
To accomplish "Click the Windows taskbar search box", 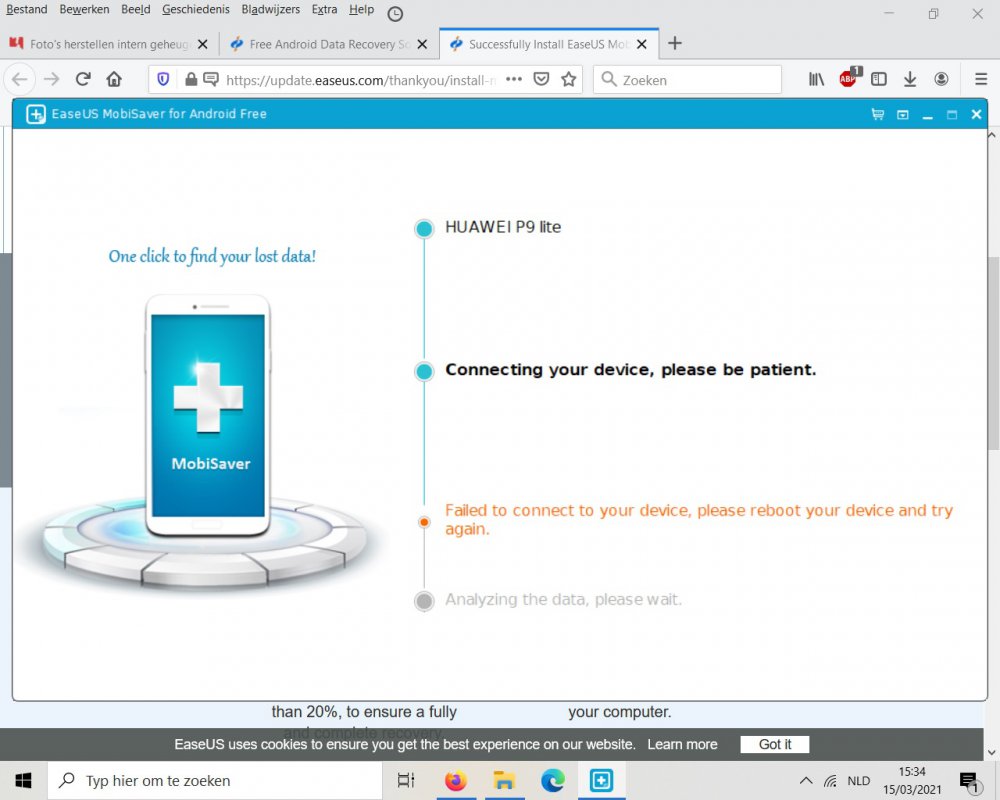I will pyautogui.click(x=215, y=780).
